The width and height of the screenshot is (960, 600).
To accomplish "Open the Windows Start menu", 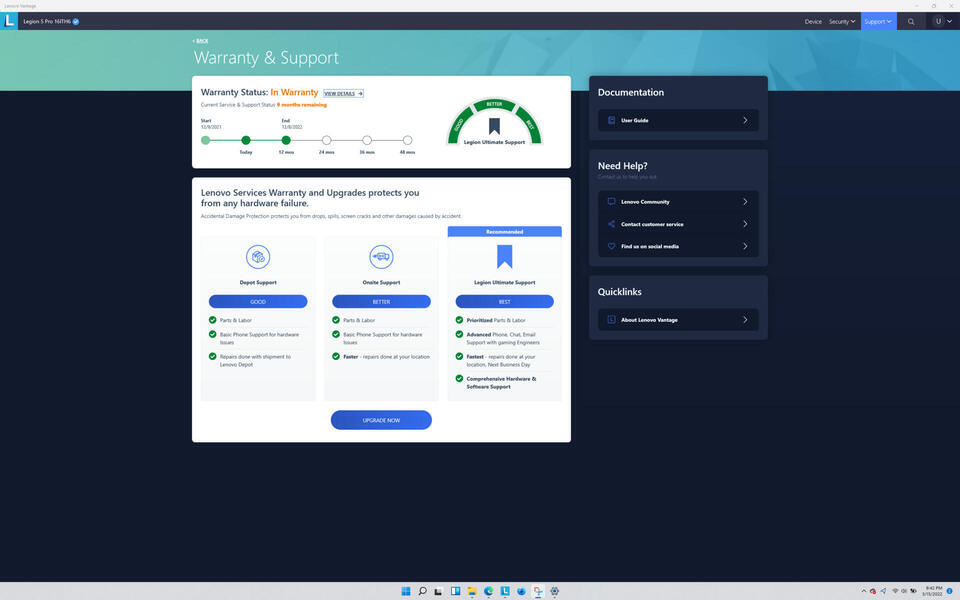I will pos(405,591).
